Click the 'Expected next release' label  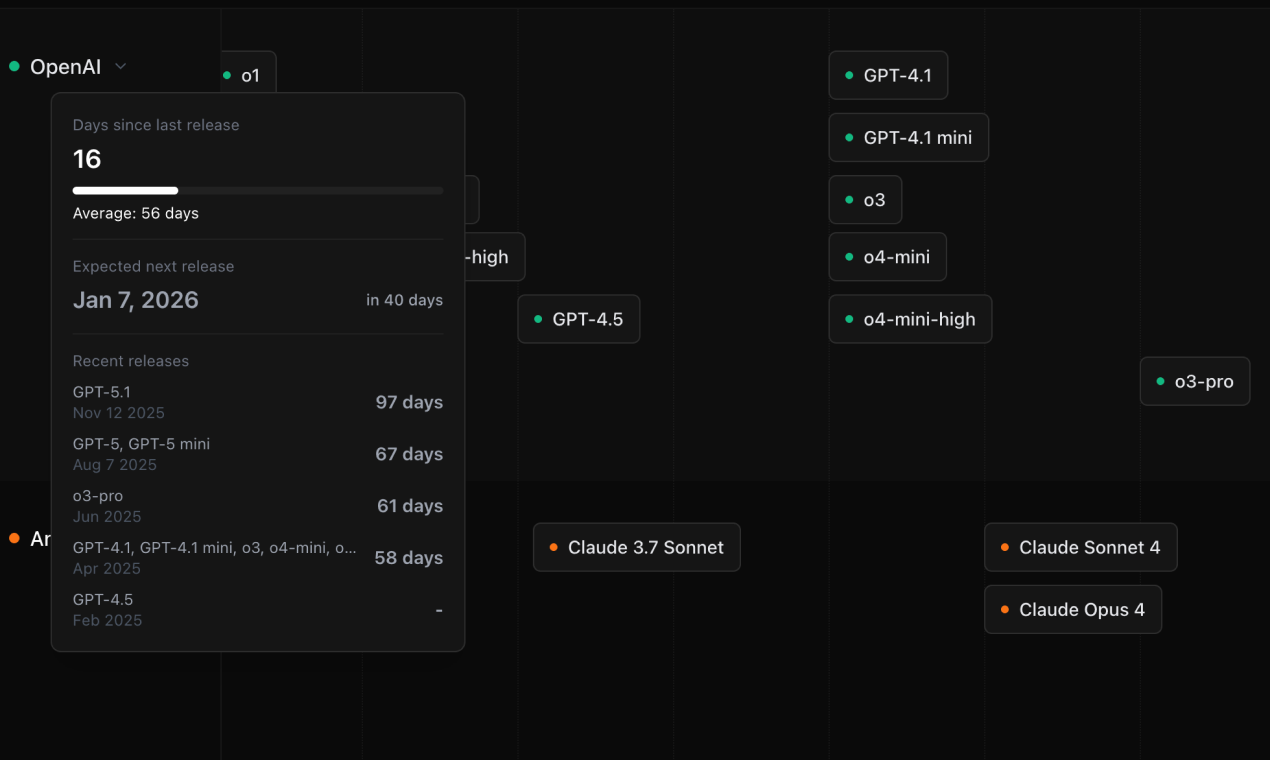153,267
